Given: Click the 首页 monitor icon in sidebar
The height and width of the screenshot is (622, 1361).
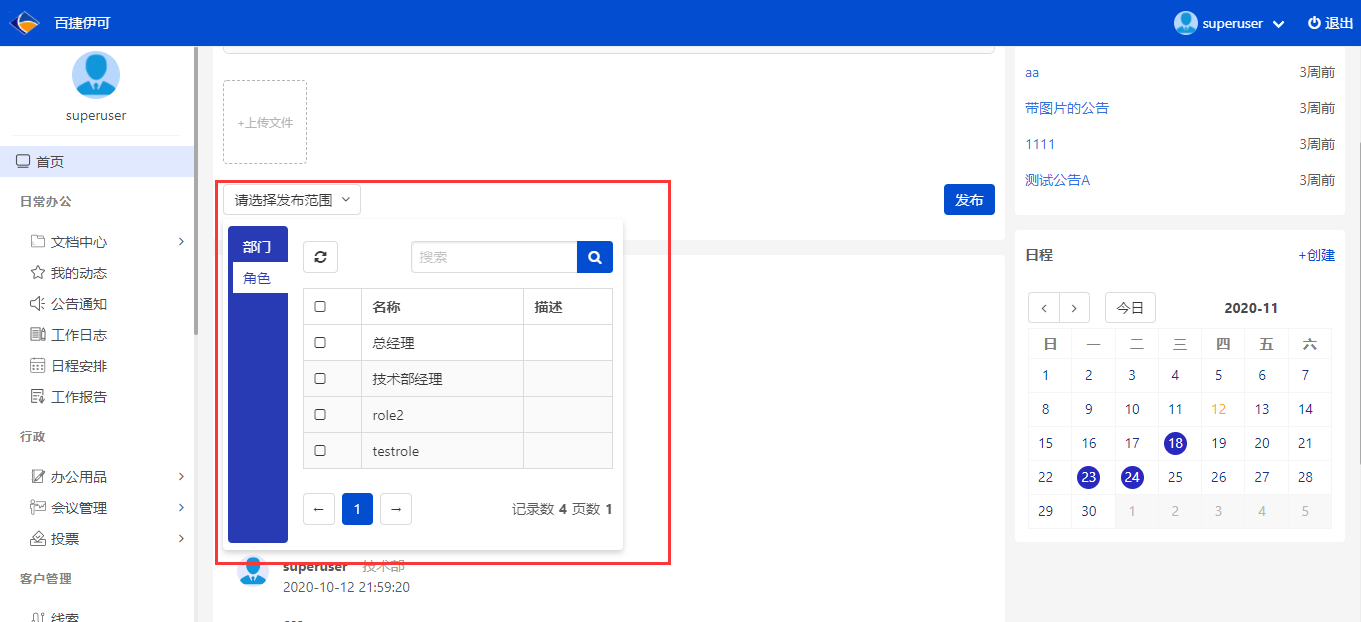Looking at the screenshot, I should click(x=23, y=161).
